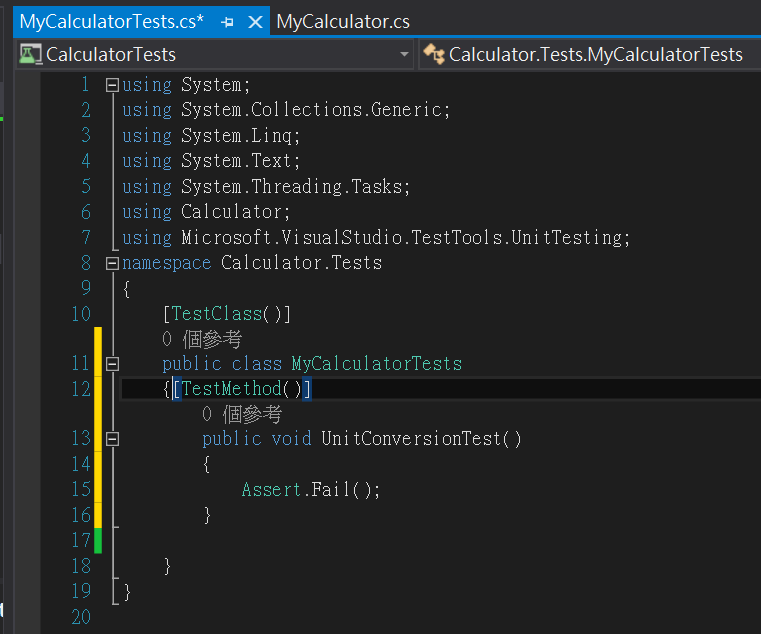The height and width of the screenshot is (634, 761).
Task: Click the class icon beside Calculator.Tests.MyCalculatorTests
Action: click(433, 54)
